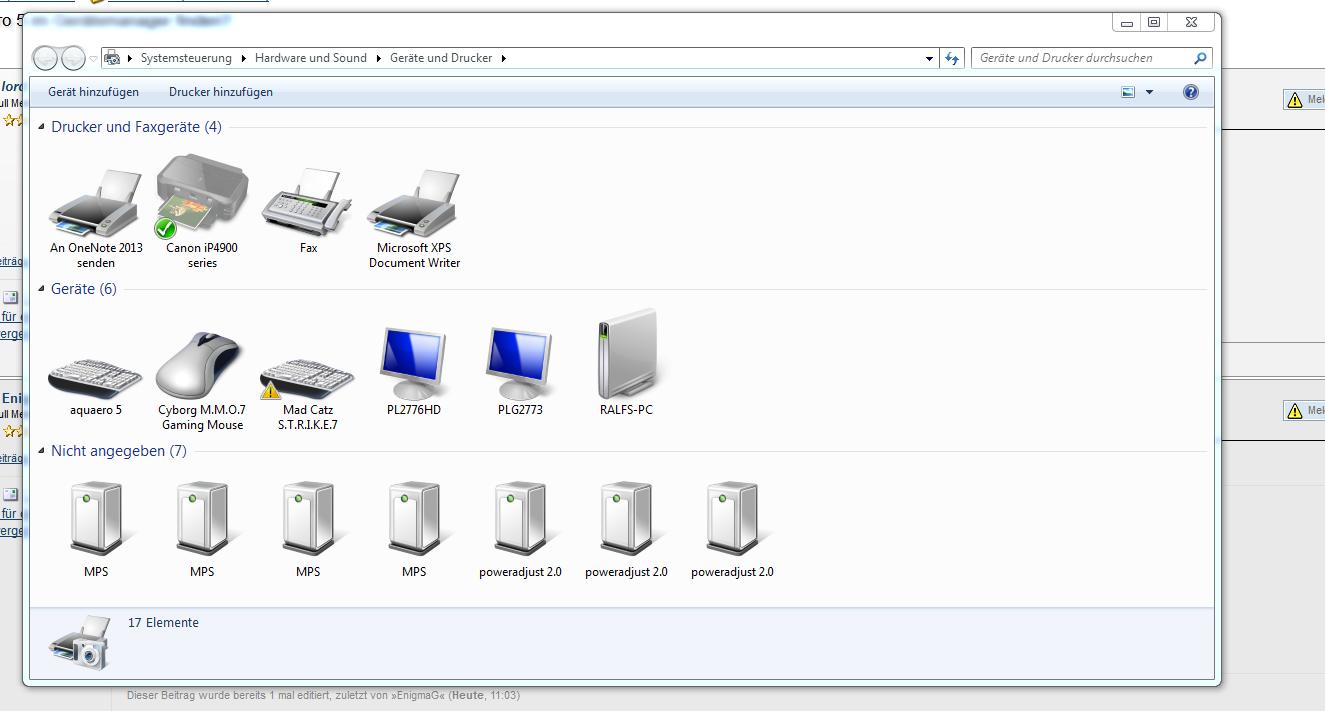The height and width of the screenshot is (711, 1325).
Task: Open the view options dropdown arrow
Action: (x=1149, y=92)
